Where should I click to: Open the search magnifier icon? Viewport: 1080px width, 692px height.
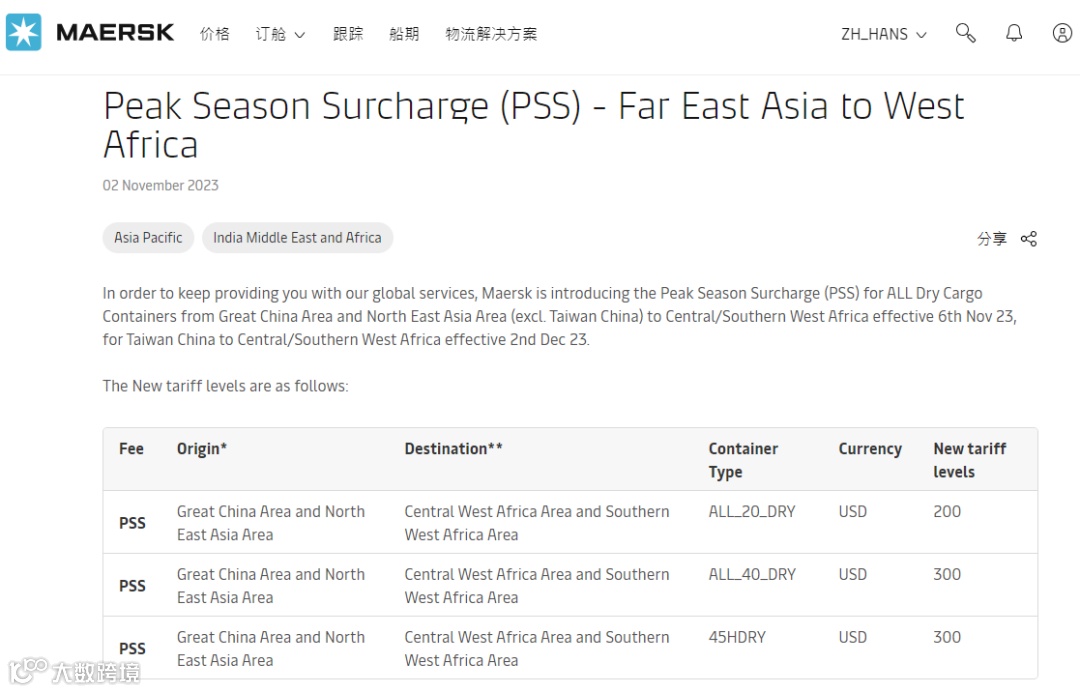tap(965, 33)
